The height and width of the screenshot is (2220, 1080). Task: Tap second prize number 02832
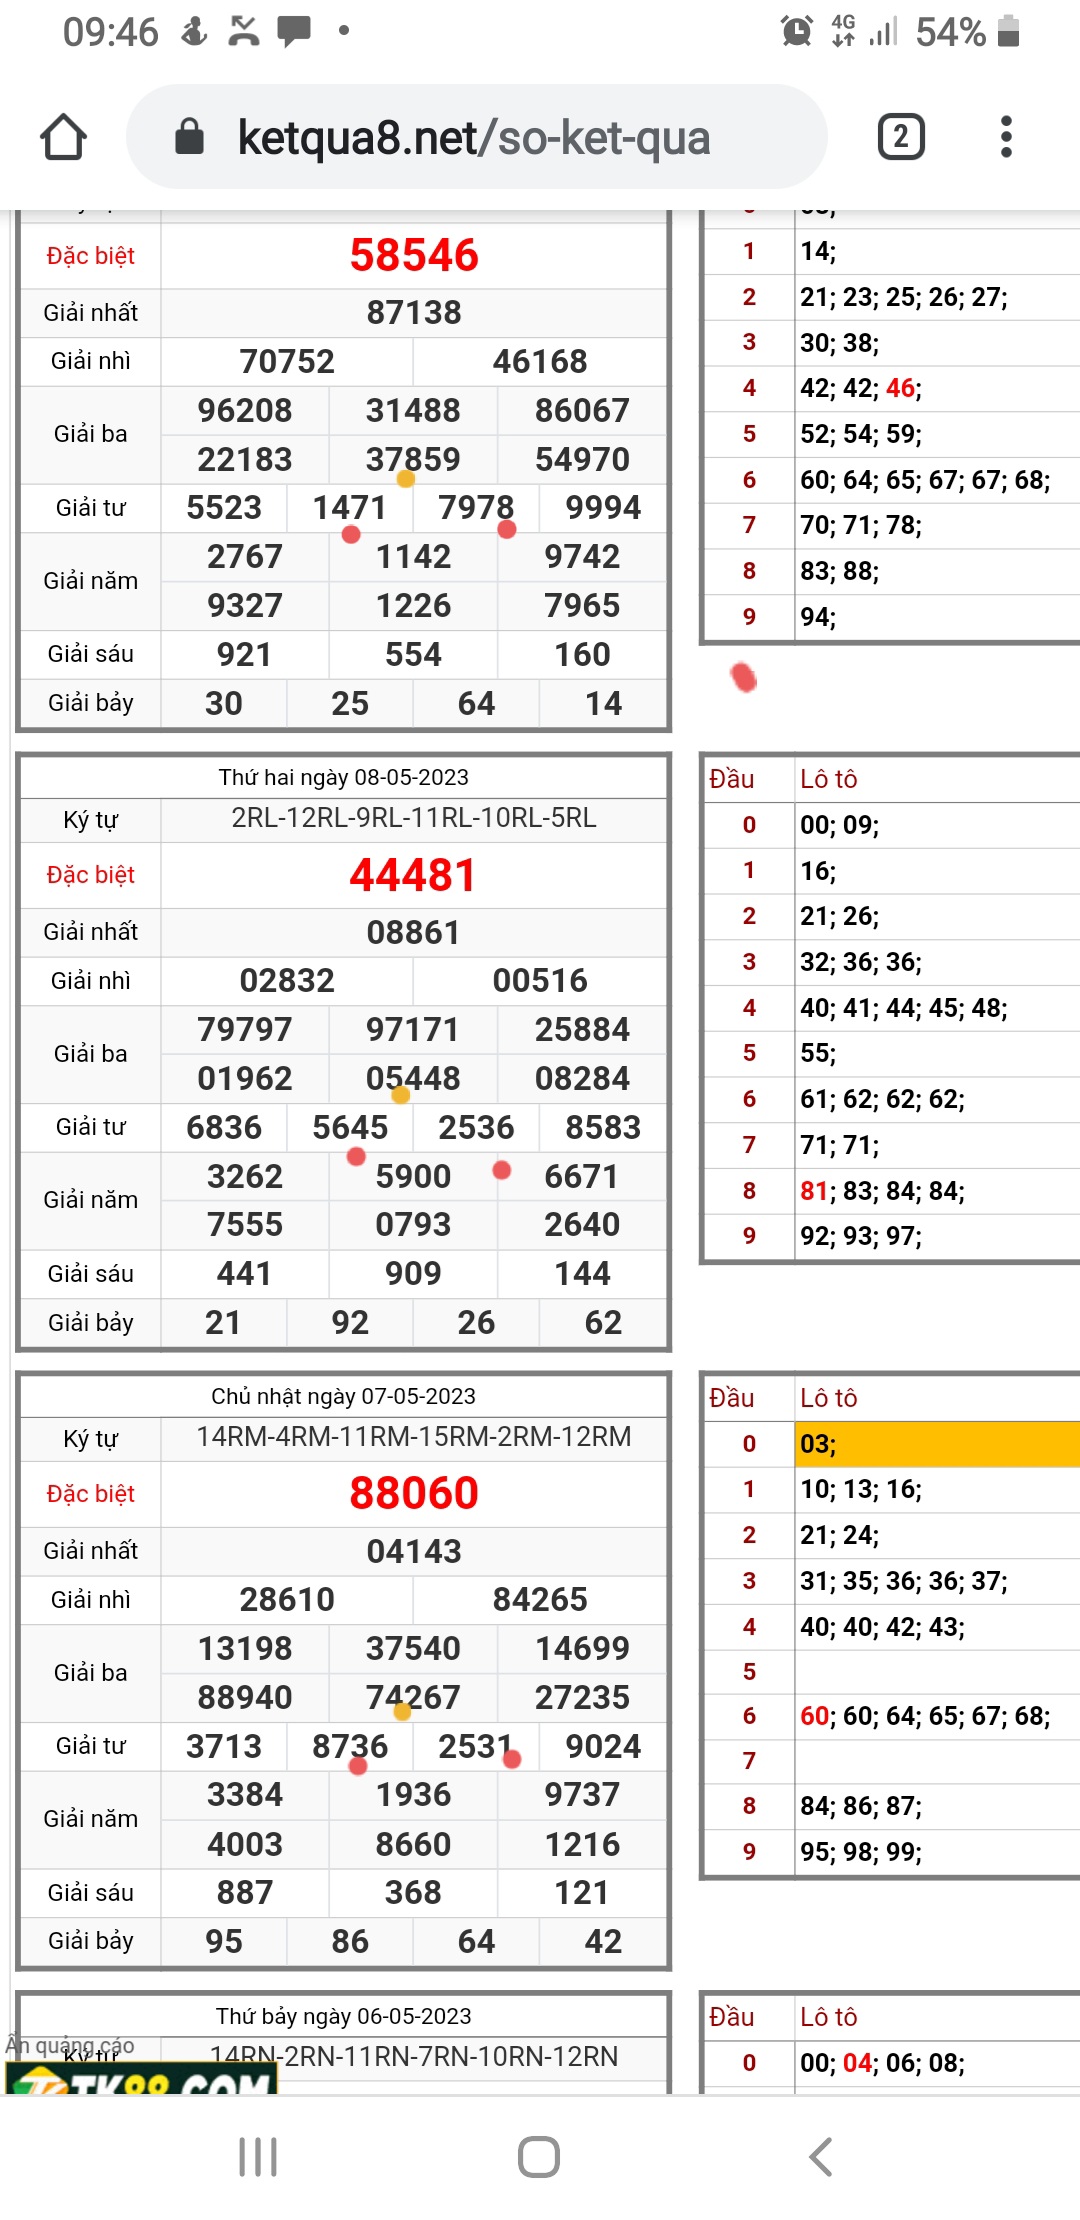pos(287,980)
